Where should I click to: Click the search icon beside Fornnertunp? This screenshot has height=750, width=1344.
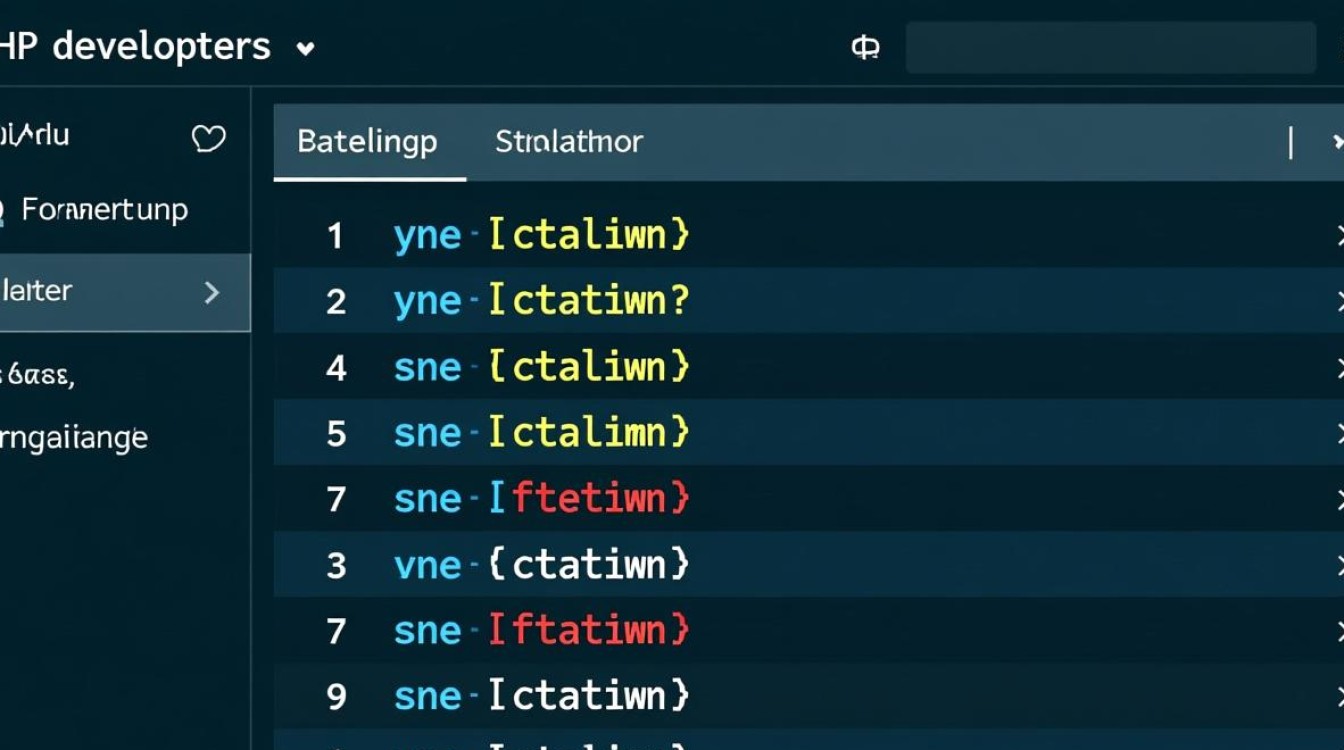[x=2, y=211]
